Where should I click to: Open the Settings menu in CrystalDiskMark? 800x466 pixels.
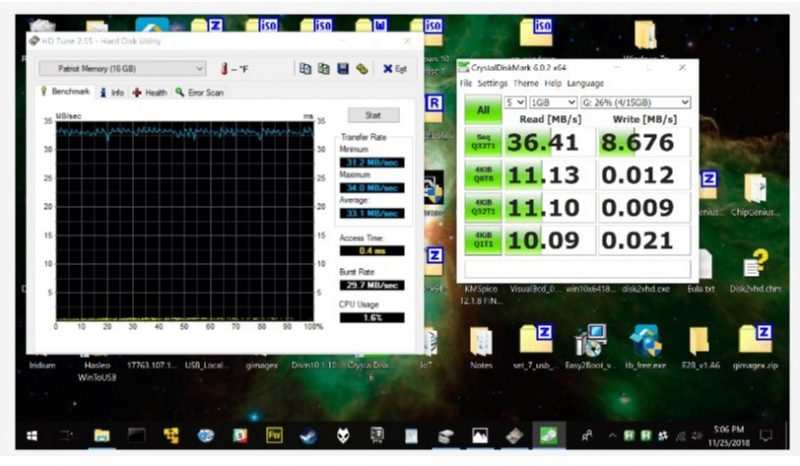coord(492,83)
